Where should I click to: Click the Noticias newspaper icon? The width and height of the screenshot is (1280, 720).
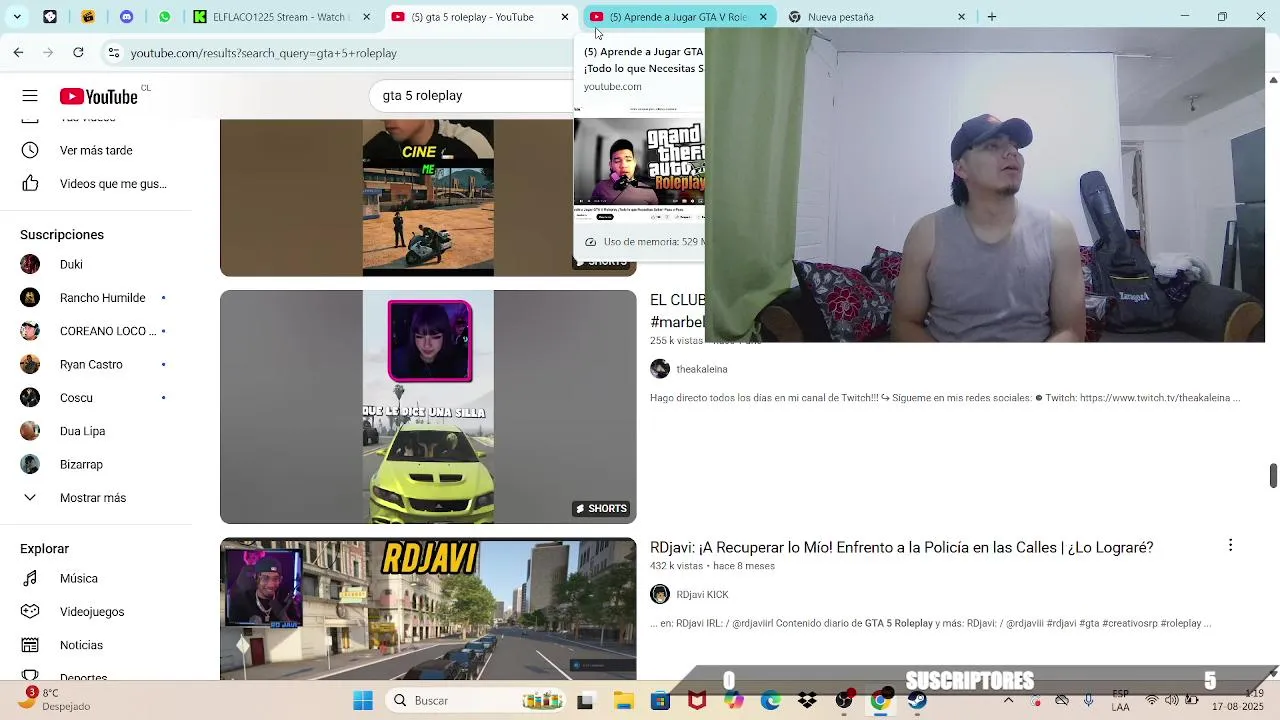coord(30,645)
